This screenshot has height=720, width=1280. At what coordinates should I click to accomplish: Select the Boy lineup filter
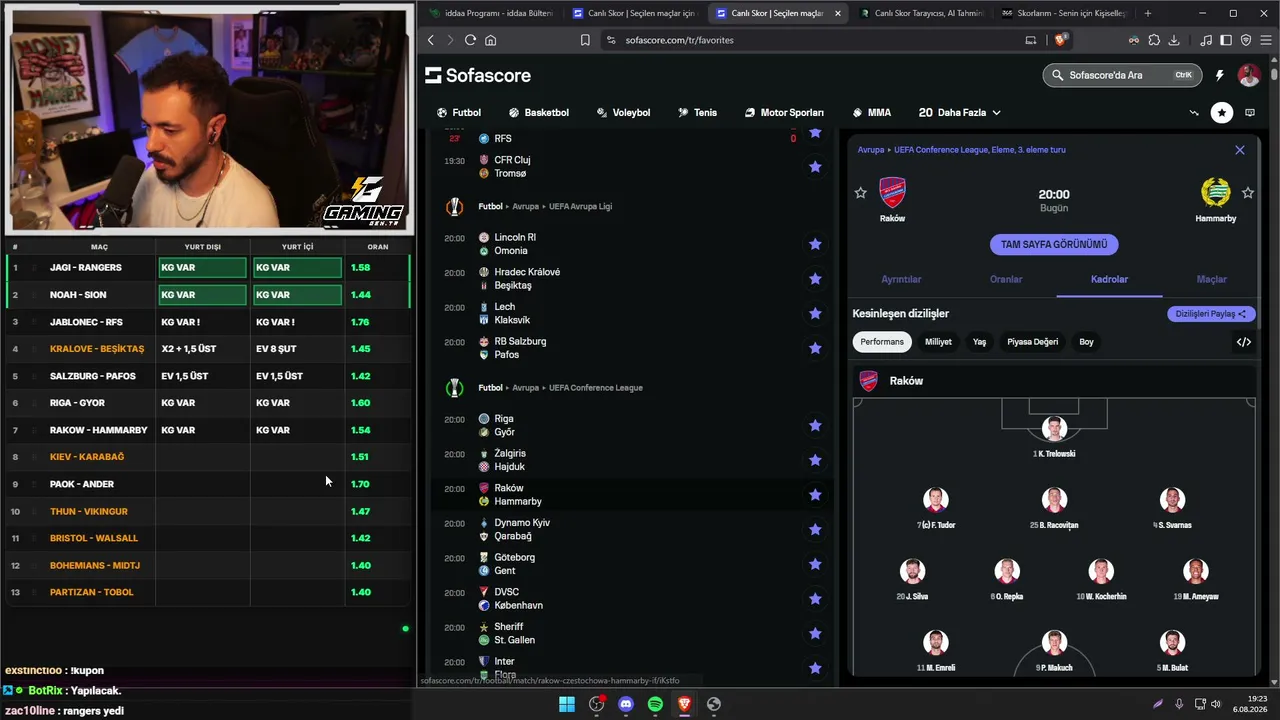coord(1086,342)
